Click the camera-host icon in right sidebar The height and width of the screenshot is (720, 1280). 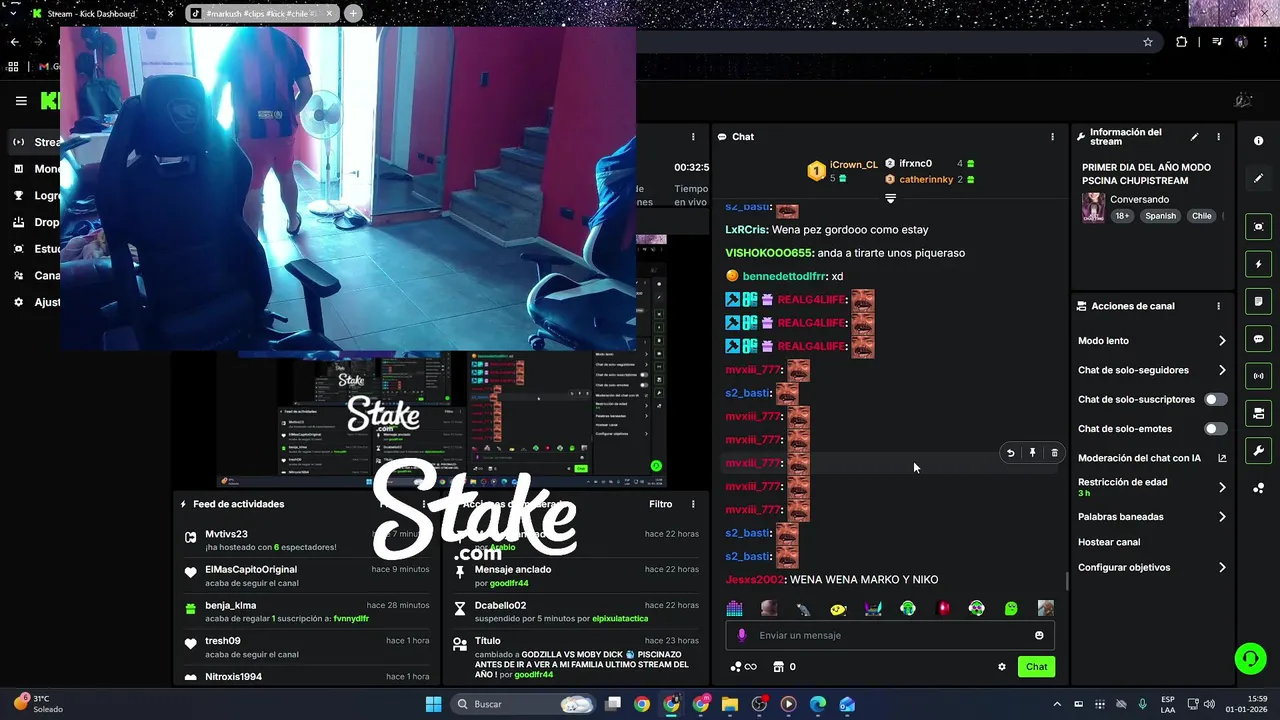[1258, 413]
